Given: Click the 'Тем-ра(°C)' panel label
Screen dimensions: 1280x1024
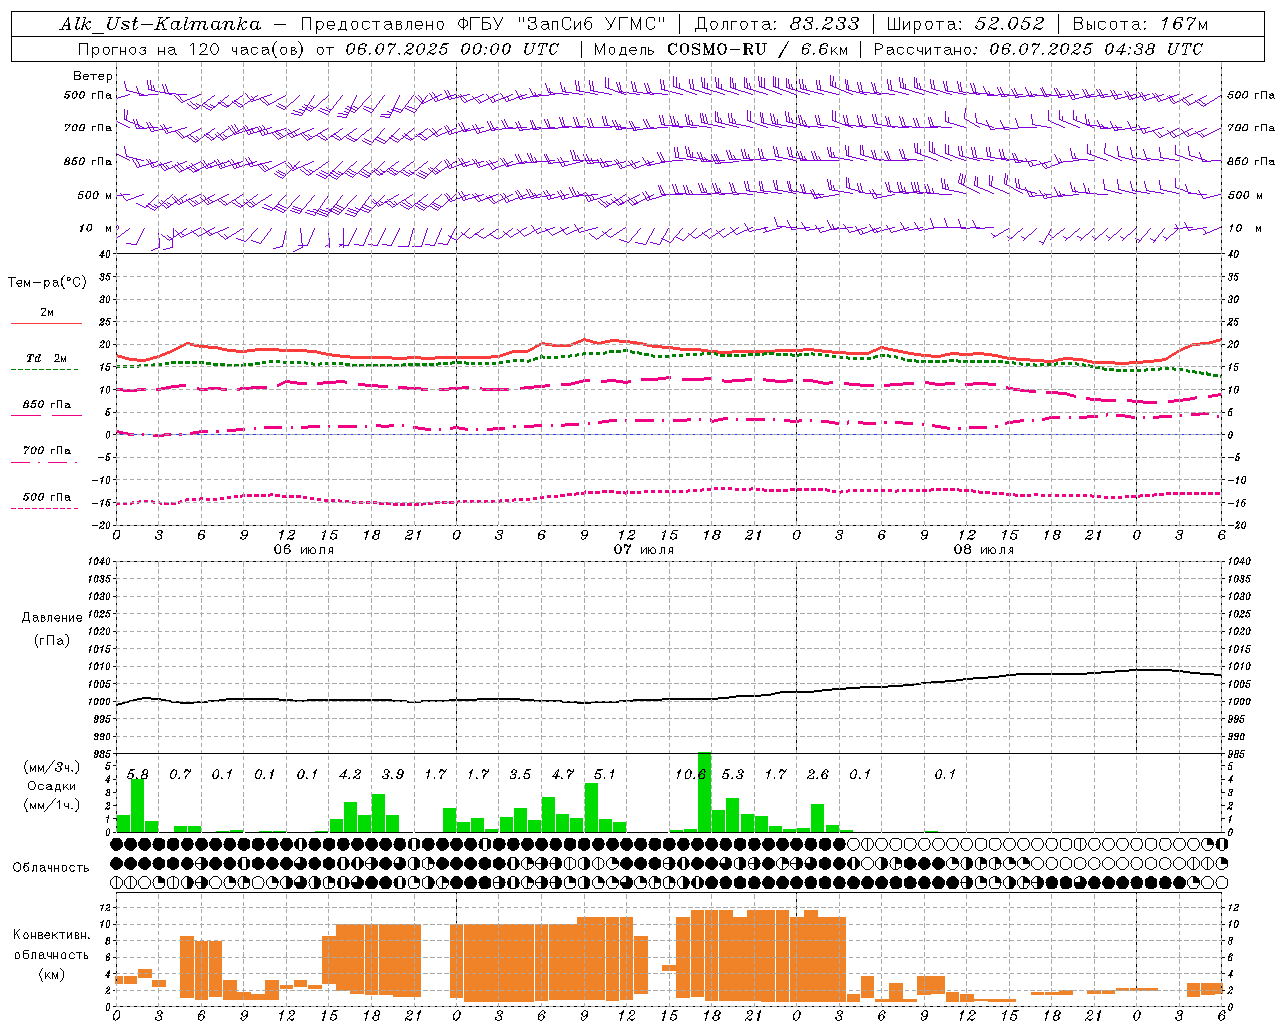Looking at the screenshot, I should [x=47, y=283].
